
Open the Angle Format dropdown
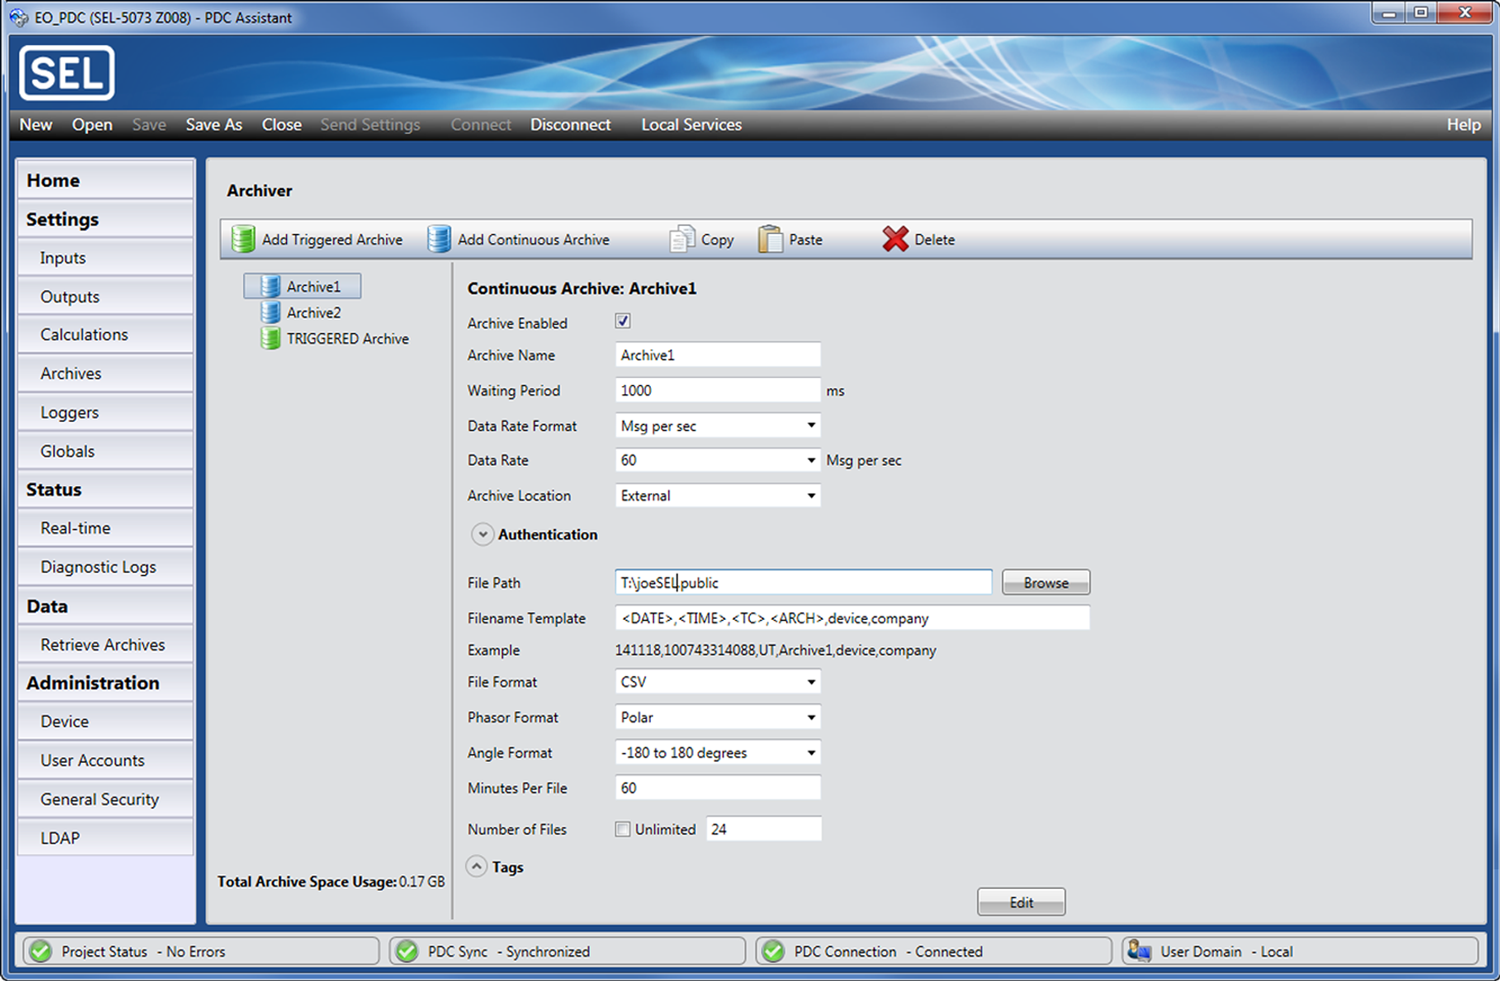pos(718,752)
